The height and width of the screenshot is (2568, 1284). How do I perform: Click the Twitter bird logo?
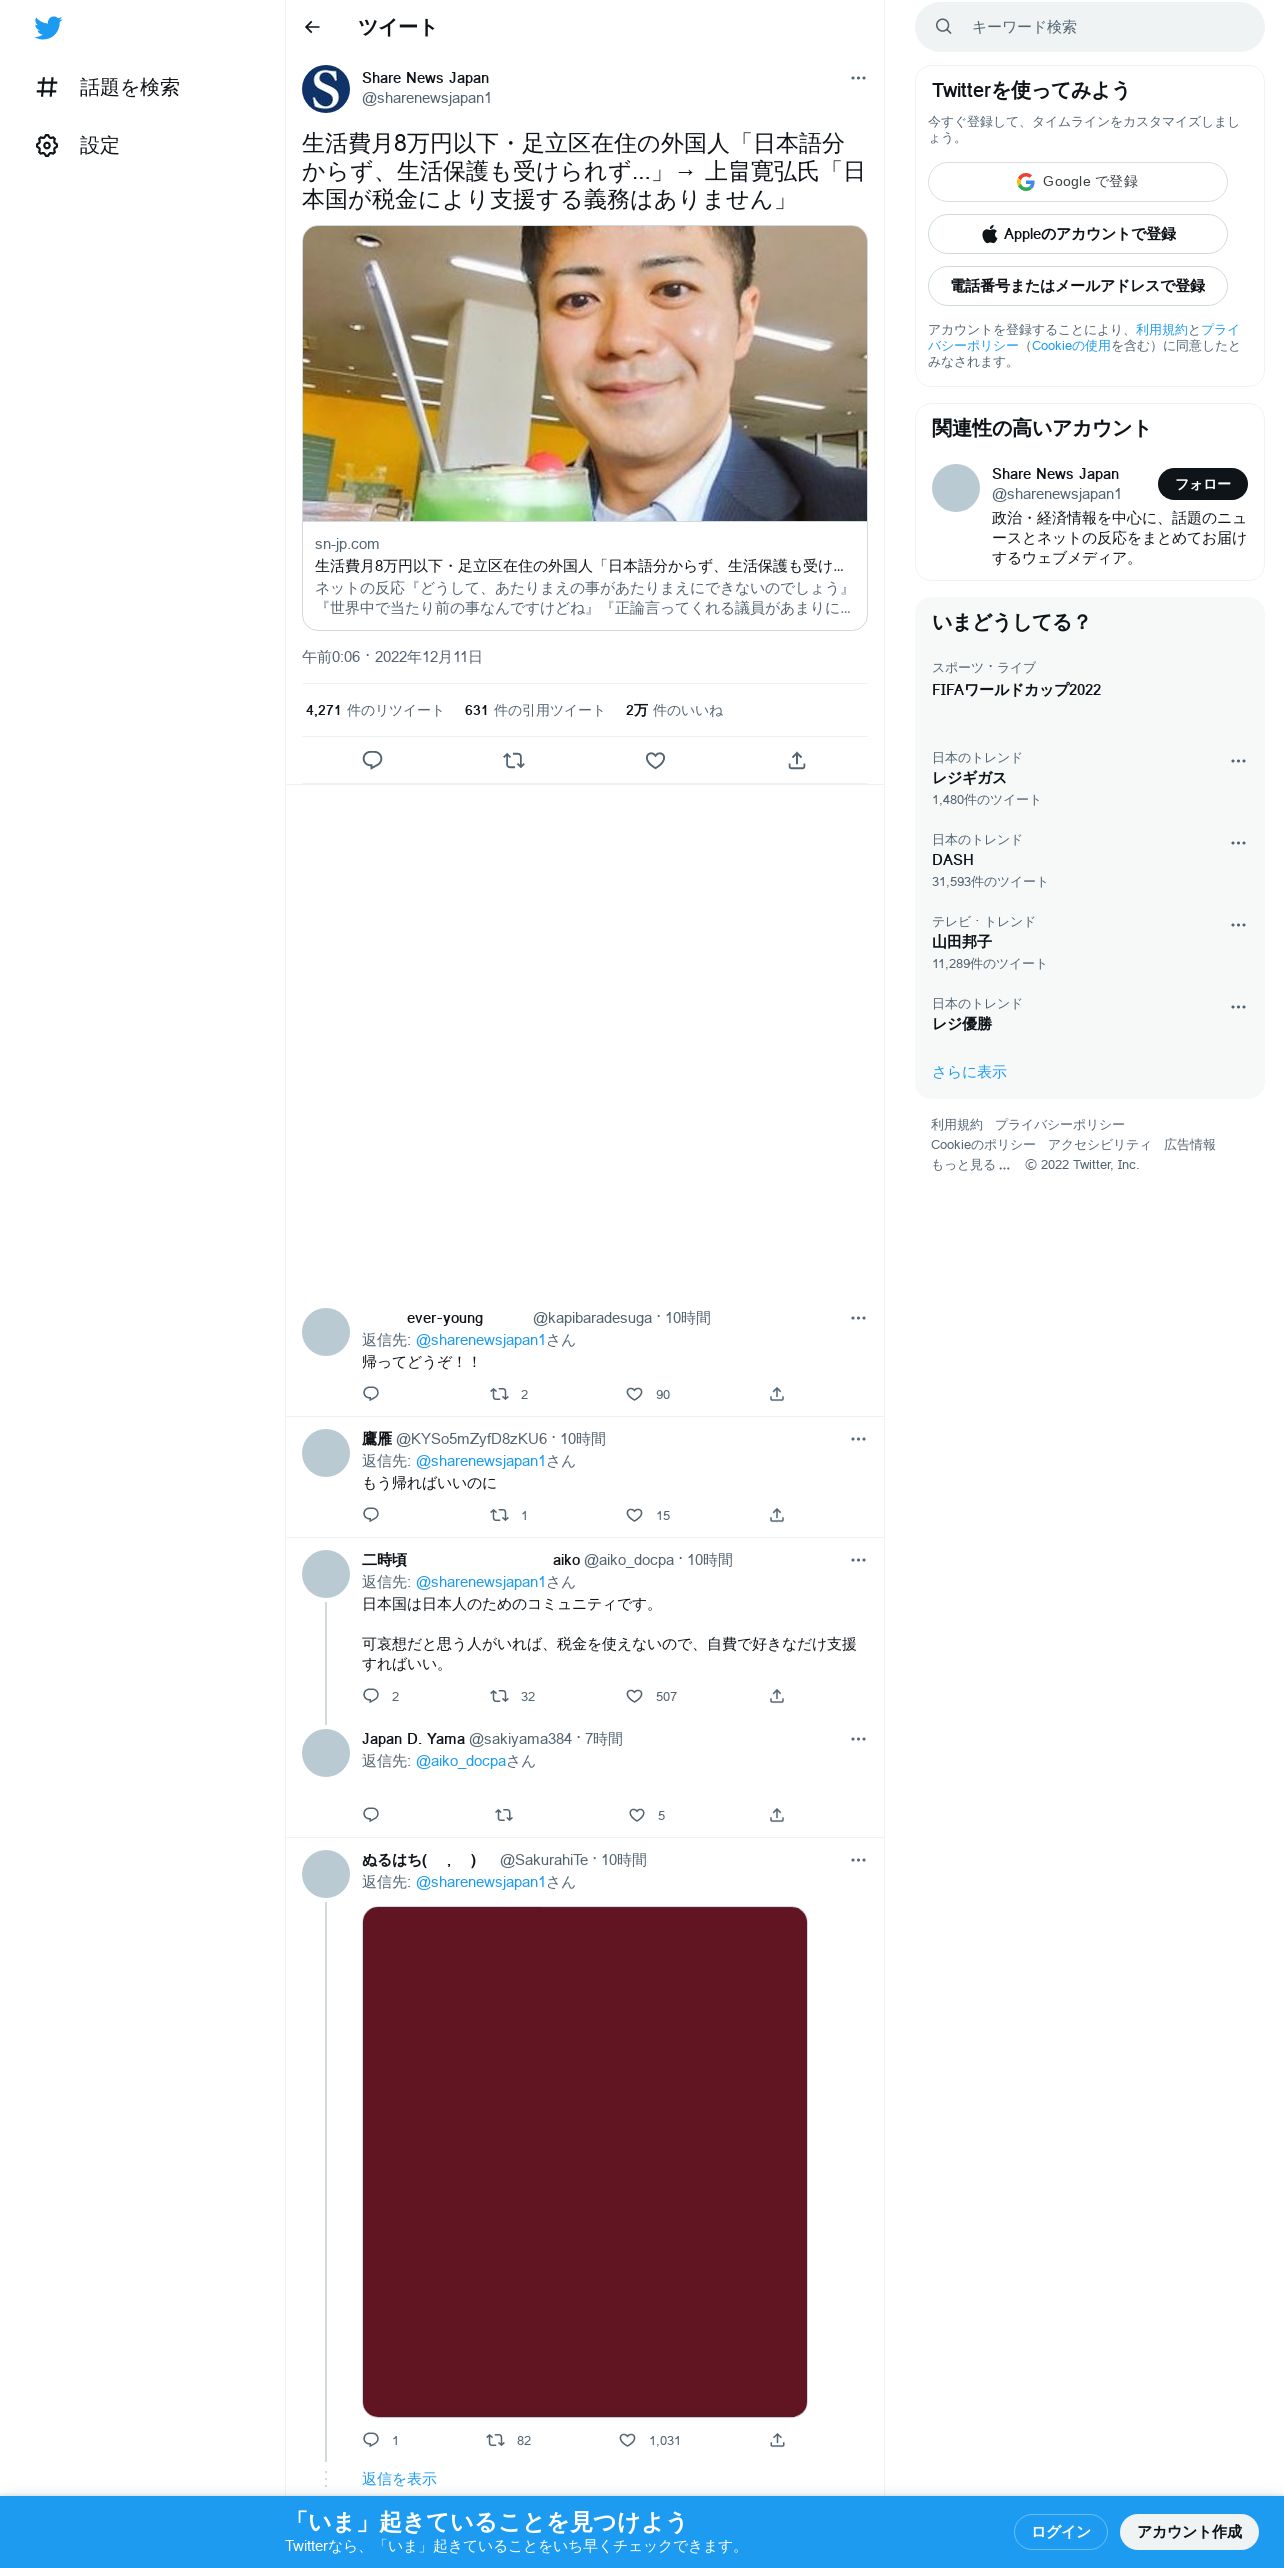(x=48, y=28)
